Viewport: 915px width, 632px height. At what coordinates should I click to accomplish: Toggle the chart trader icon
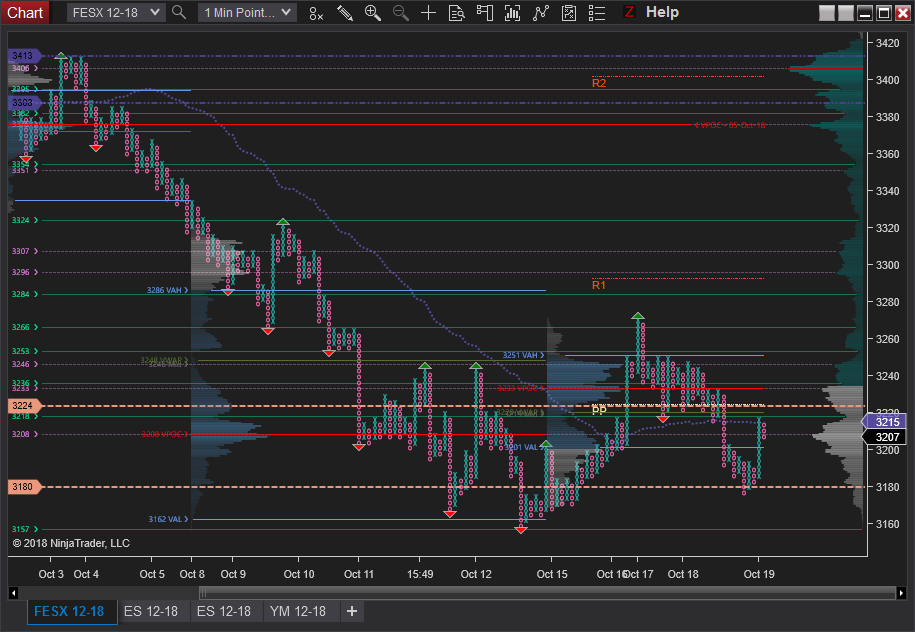[x=484, y=13]
